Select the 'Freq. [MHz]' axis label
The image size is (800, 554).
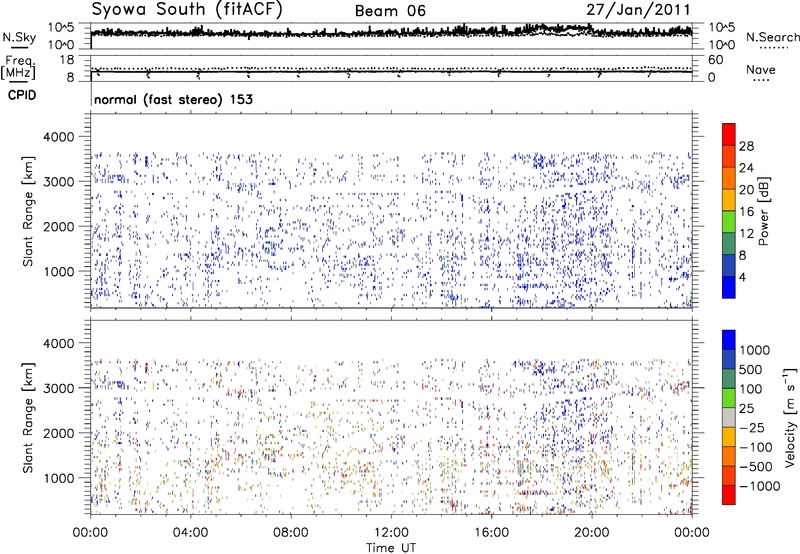click(x=18, y=67)
